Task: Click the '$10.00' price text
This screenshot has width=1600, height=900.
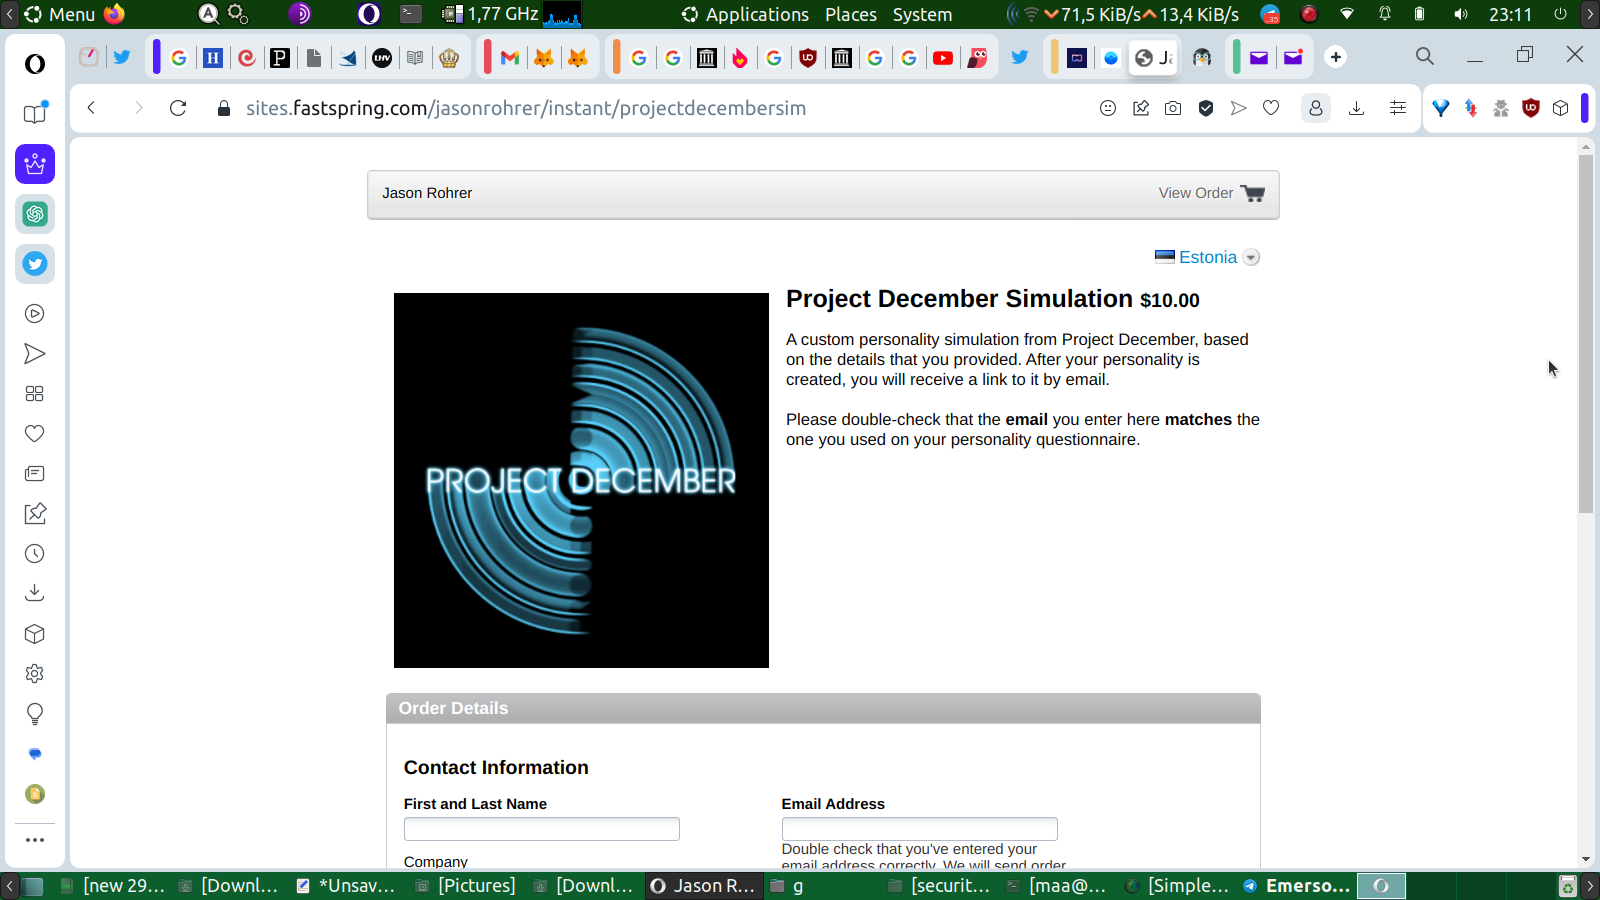Action: [x=1170, y=300]
